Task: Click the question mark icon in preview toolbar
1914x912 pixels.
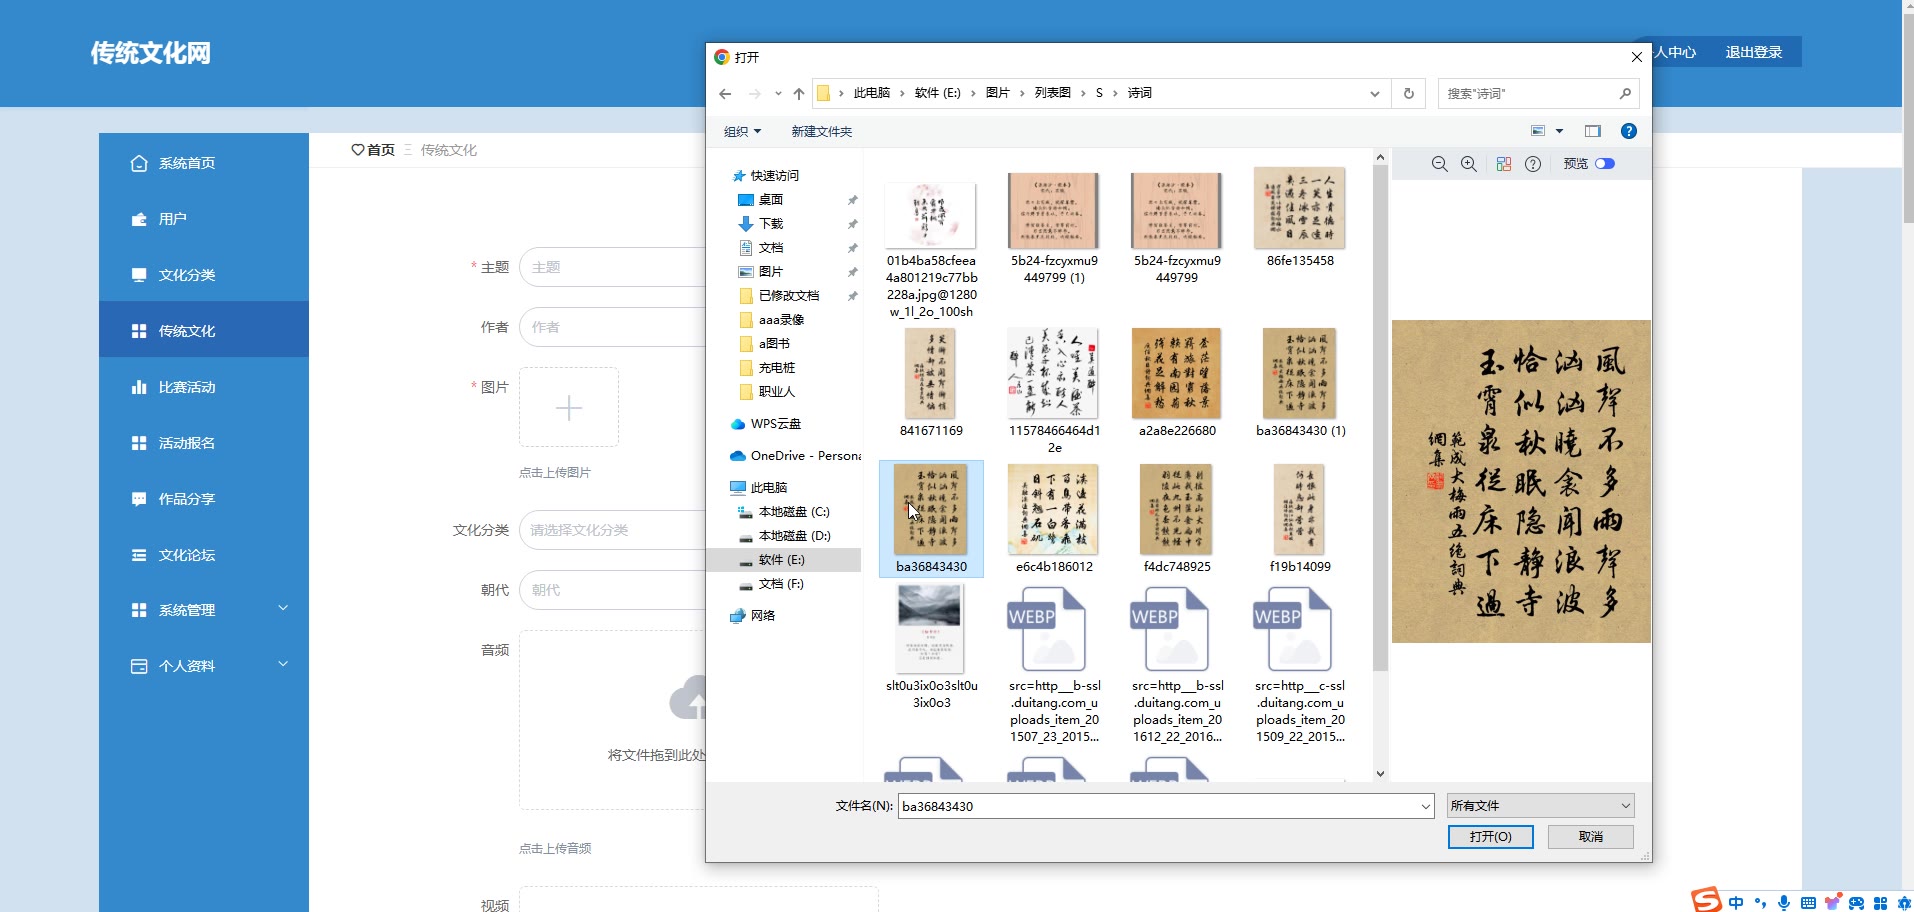Action: pos(1533,164)
